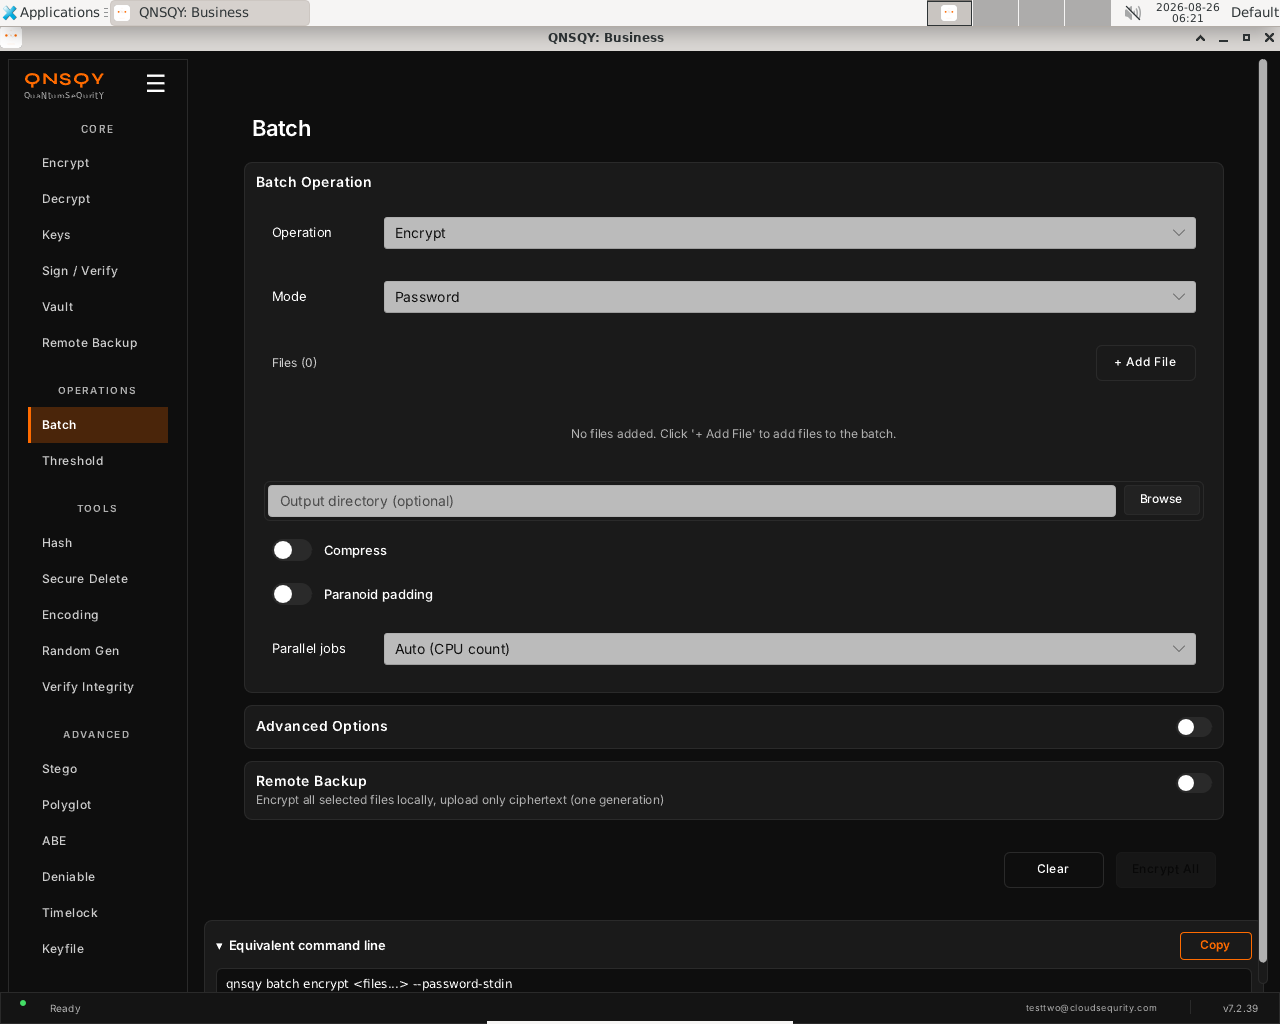The height and width of the screenshot is (1024, 1280).
Task: Collapse the Equivalent command line section
Action: (301, 945)
